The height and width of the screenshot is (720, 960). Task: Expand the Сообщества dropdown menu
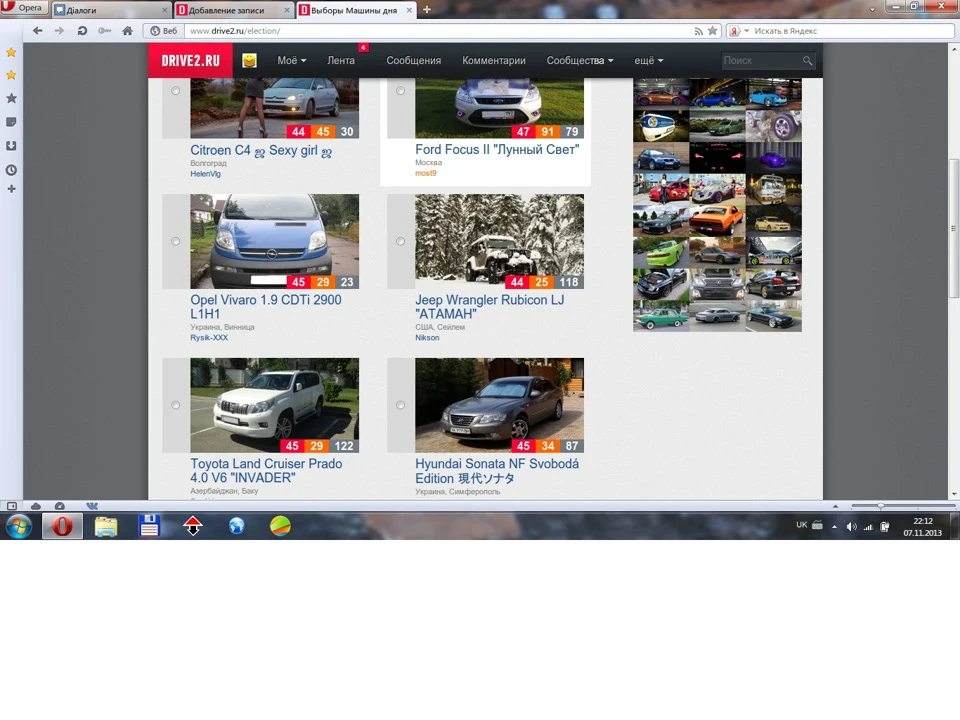(x=580, y=61)
